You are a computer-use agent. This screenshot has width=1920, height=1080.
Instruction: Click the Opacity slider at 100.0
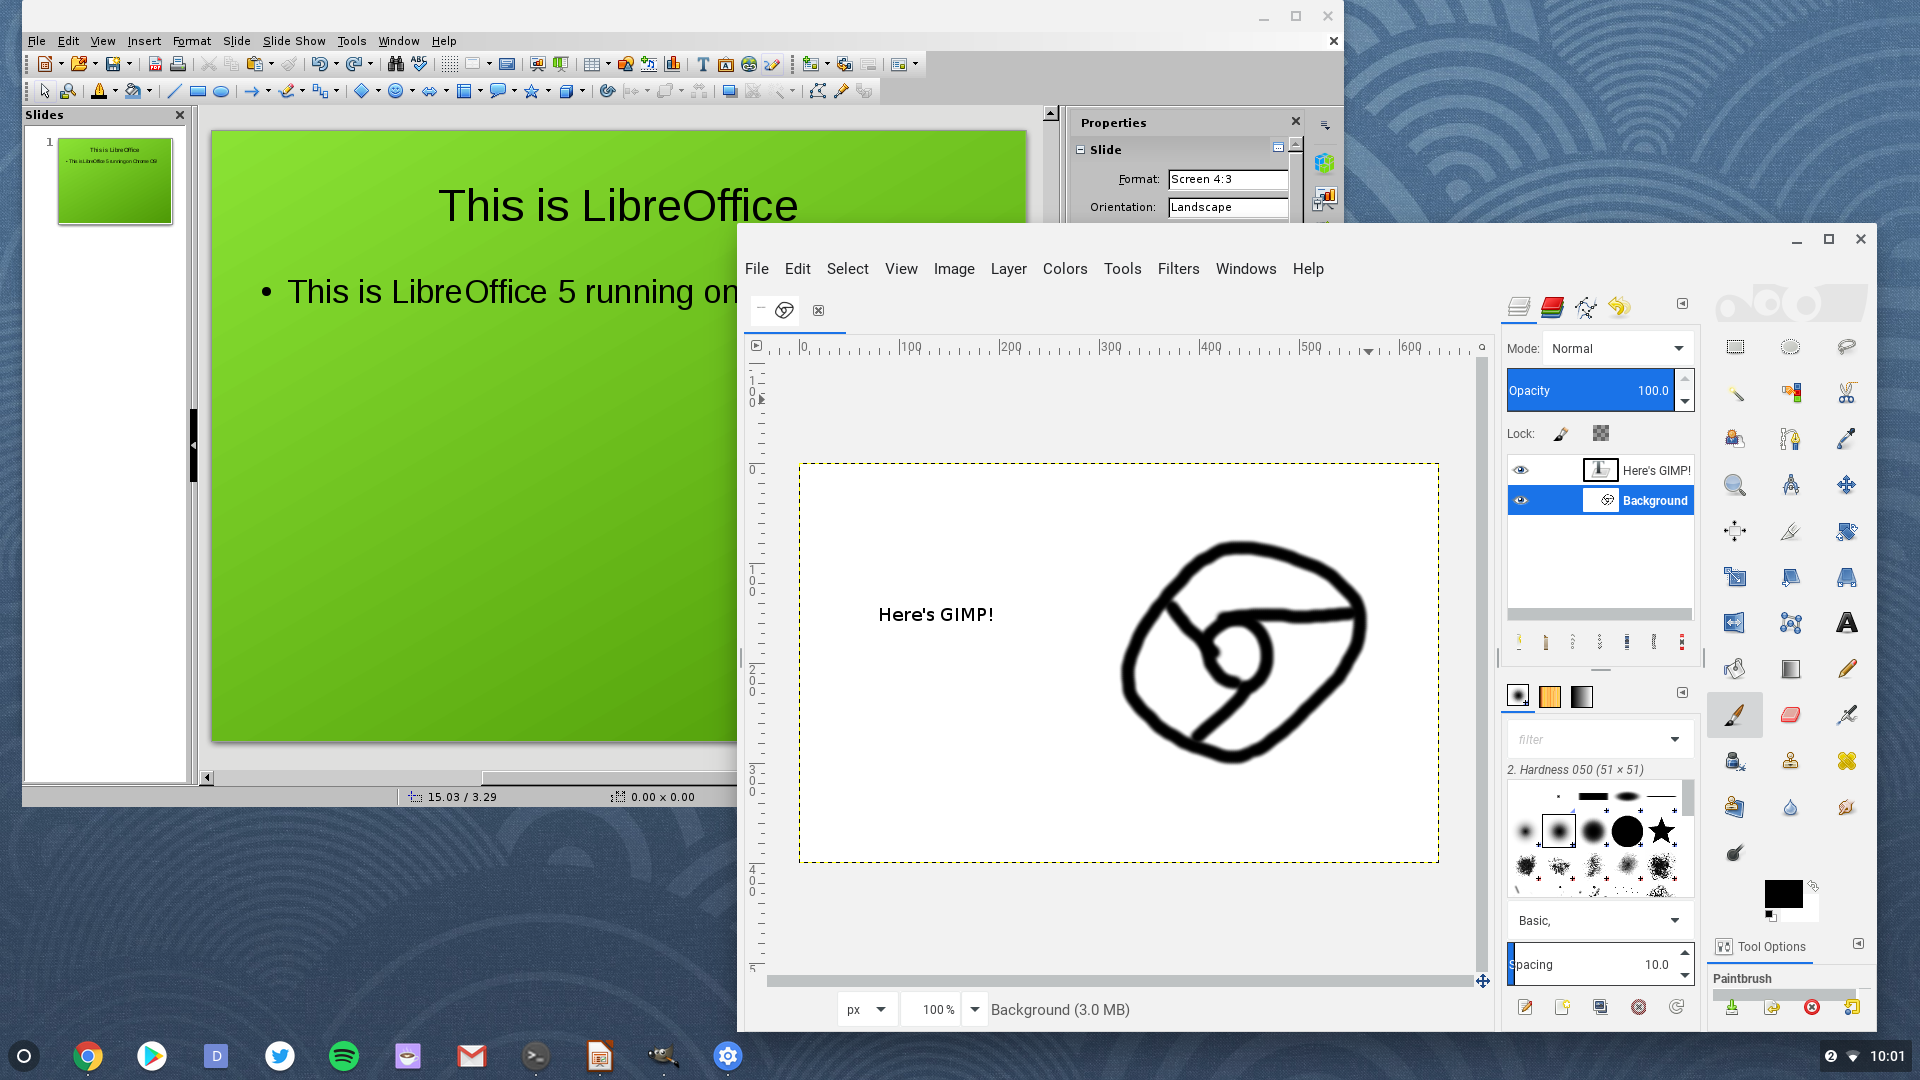pos(1590,391)
